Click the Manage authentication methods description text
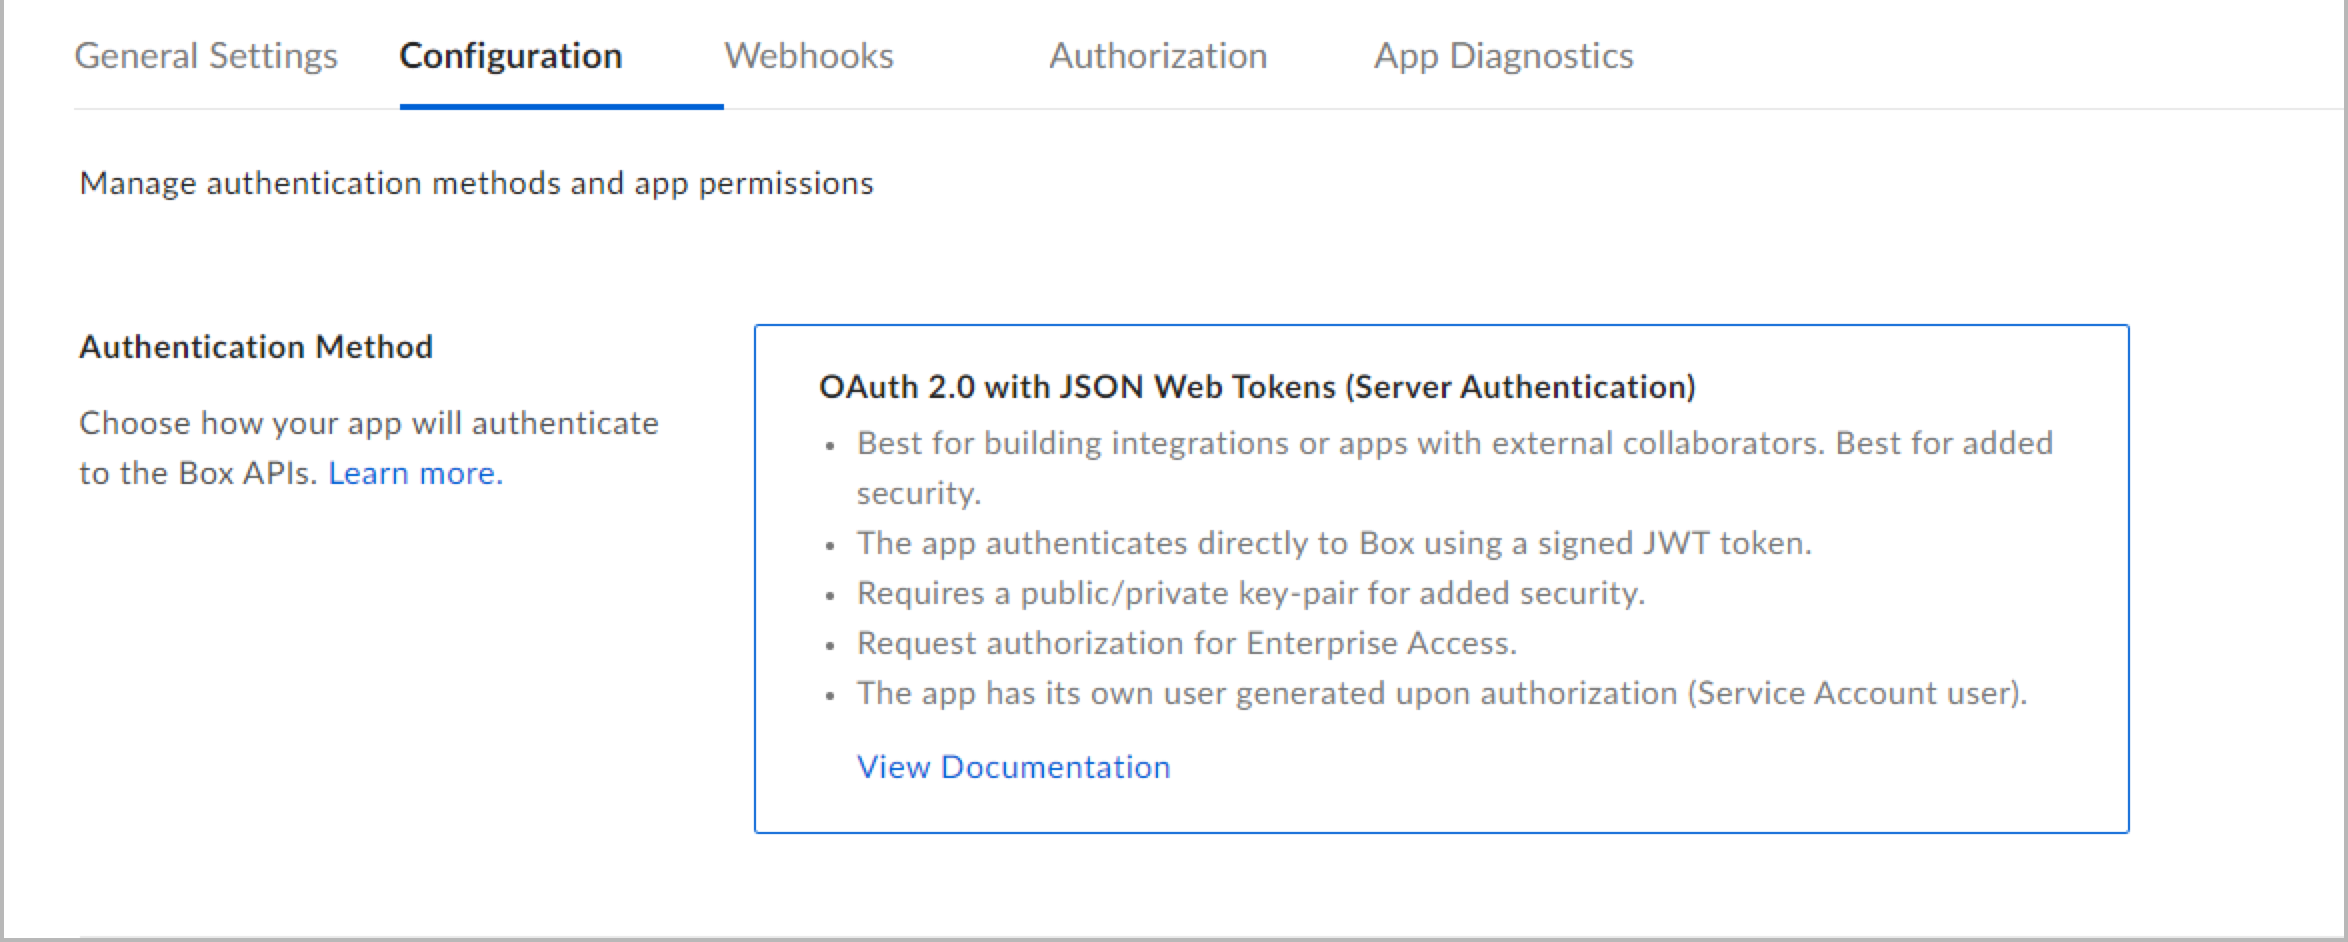 [x=476, y=184]
